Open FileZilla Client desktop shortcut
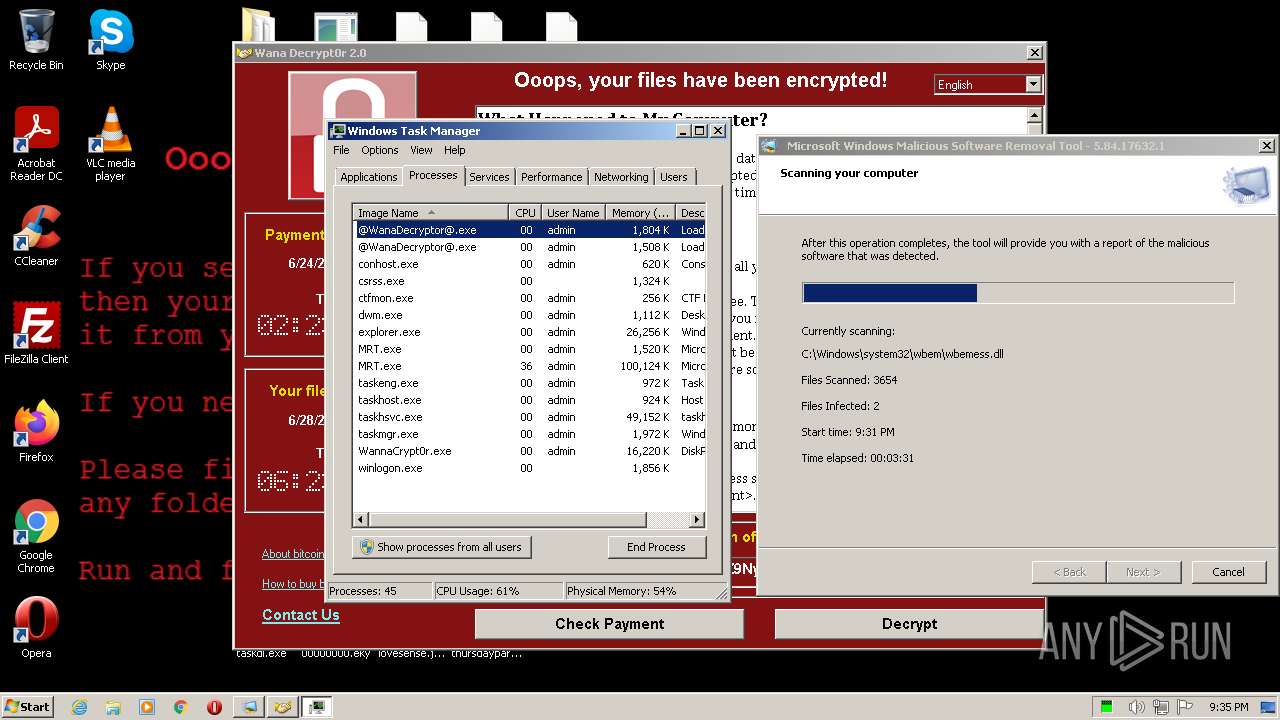 coord(36,334)
